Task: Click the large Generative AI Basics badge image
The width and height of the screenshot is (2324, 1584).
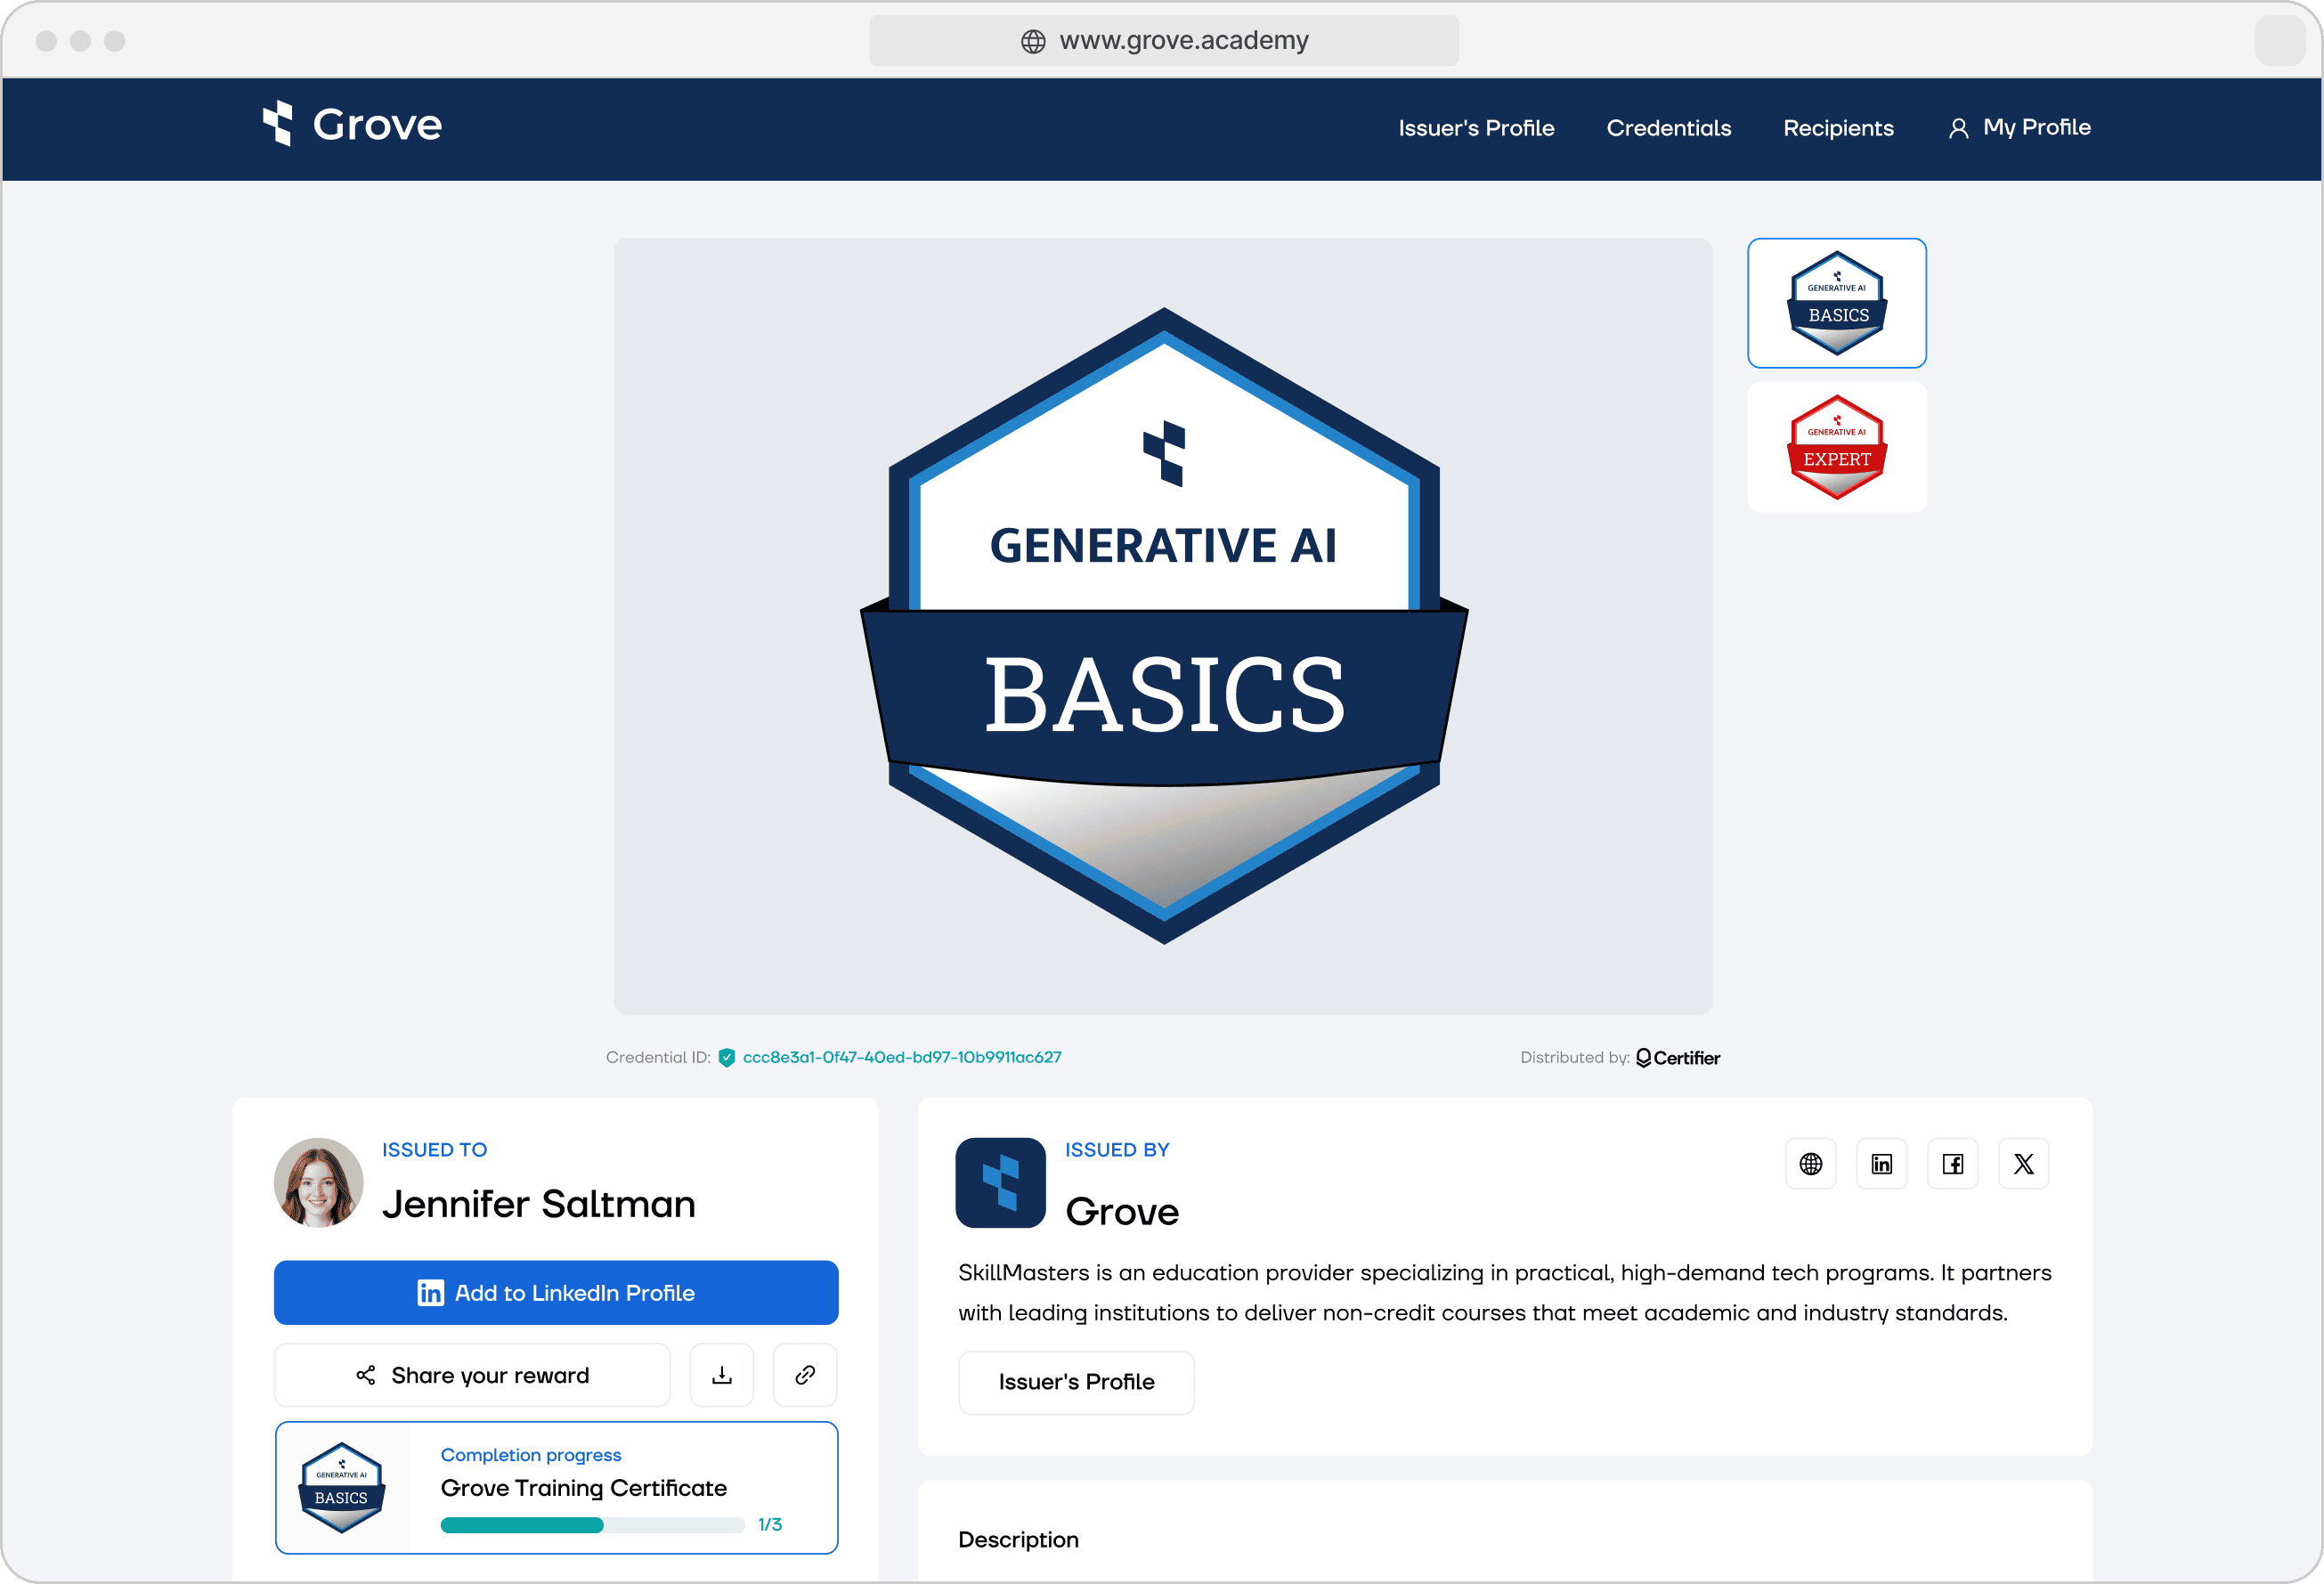Action: tap(1163, 626)
